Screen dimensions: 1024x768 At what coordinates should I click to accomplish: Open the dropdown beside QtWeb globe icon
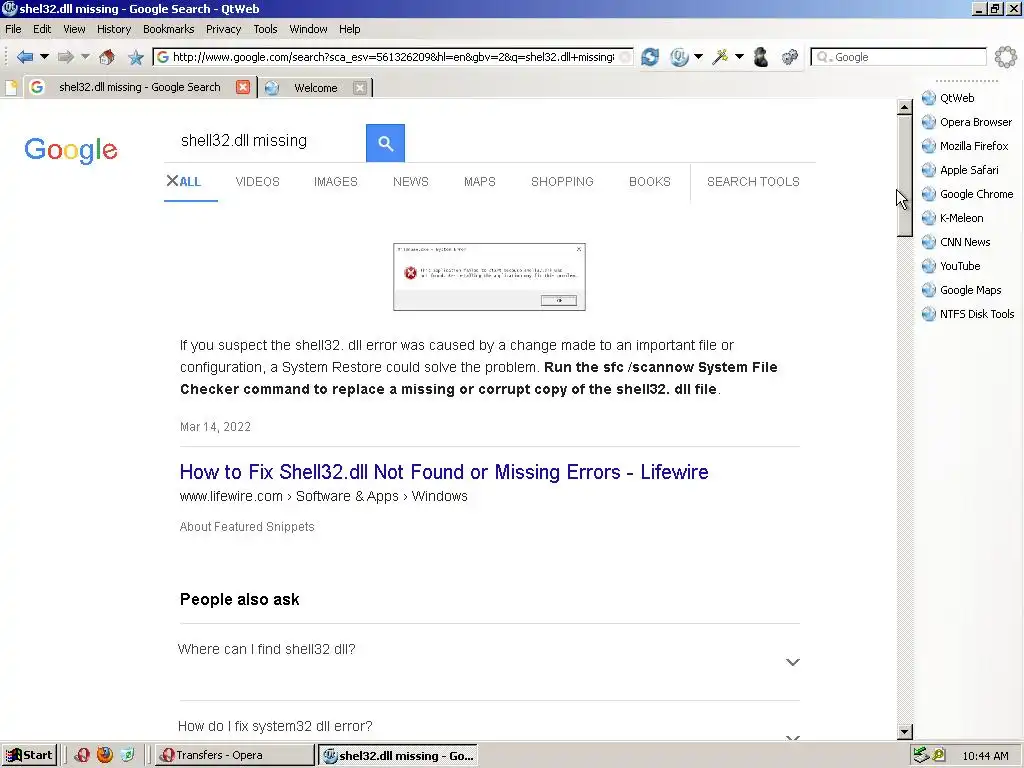pyautogui.click(x=699, y=57)
